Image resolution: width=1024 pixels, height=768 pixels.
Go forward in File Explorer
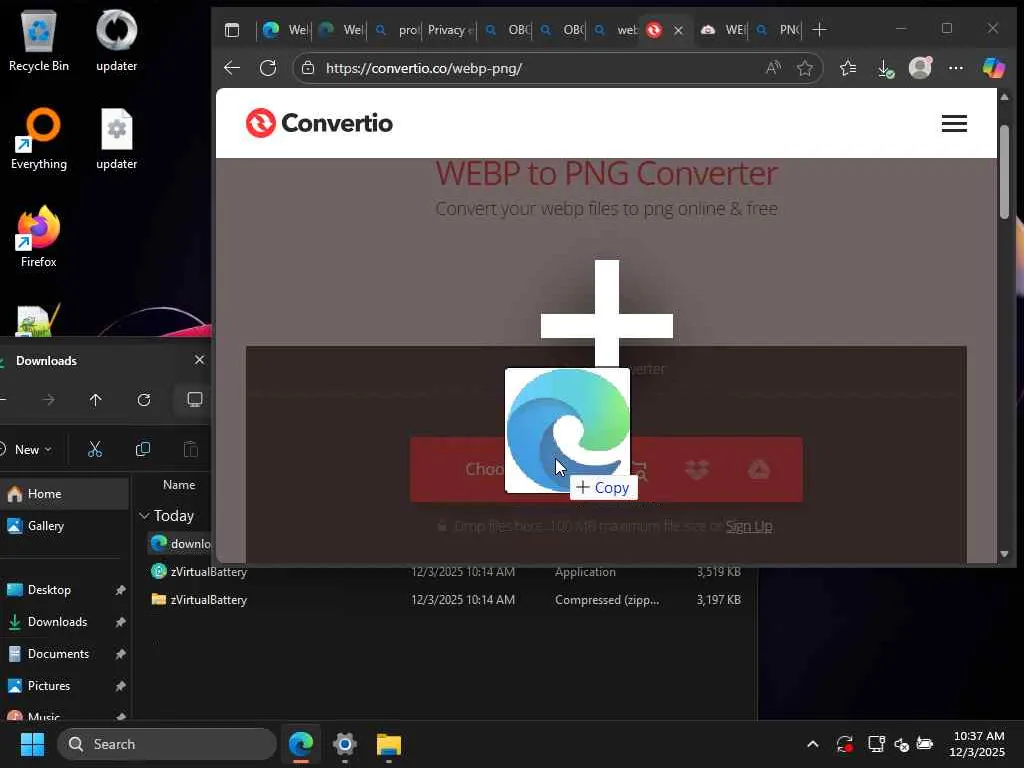pyautogui.click(x=48, y=400)
